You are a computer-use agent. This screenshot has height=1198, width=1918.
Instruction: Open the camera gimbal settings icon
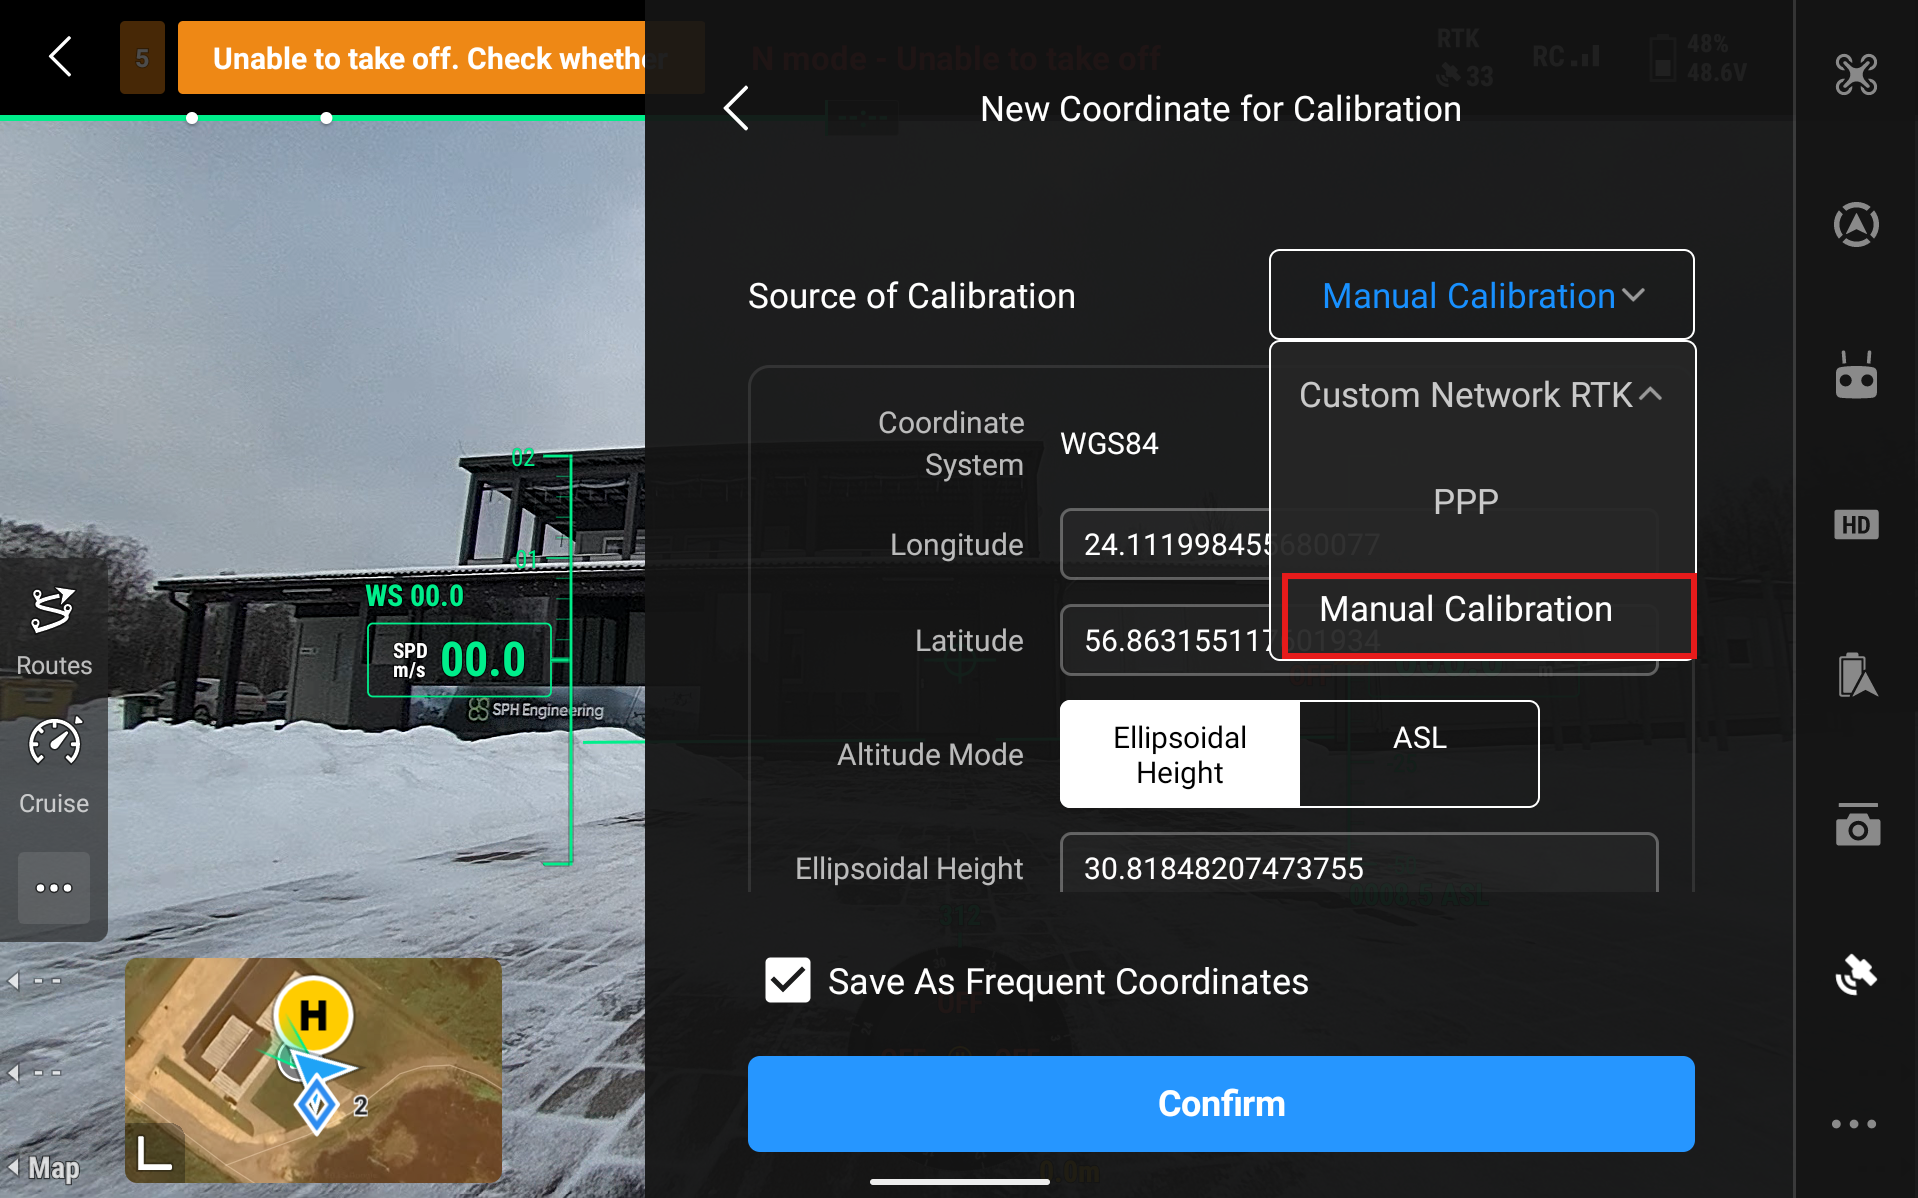click(x=1856, y=825)
